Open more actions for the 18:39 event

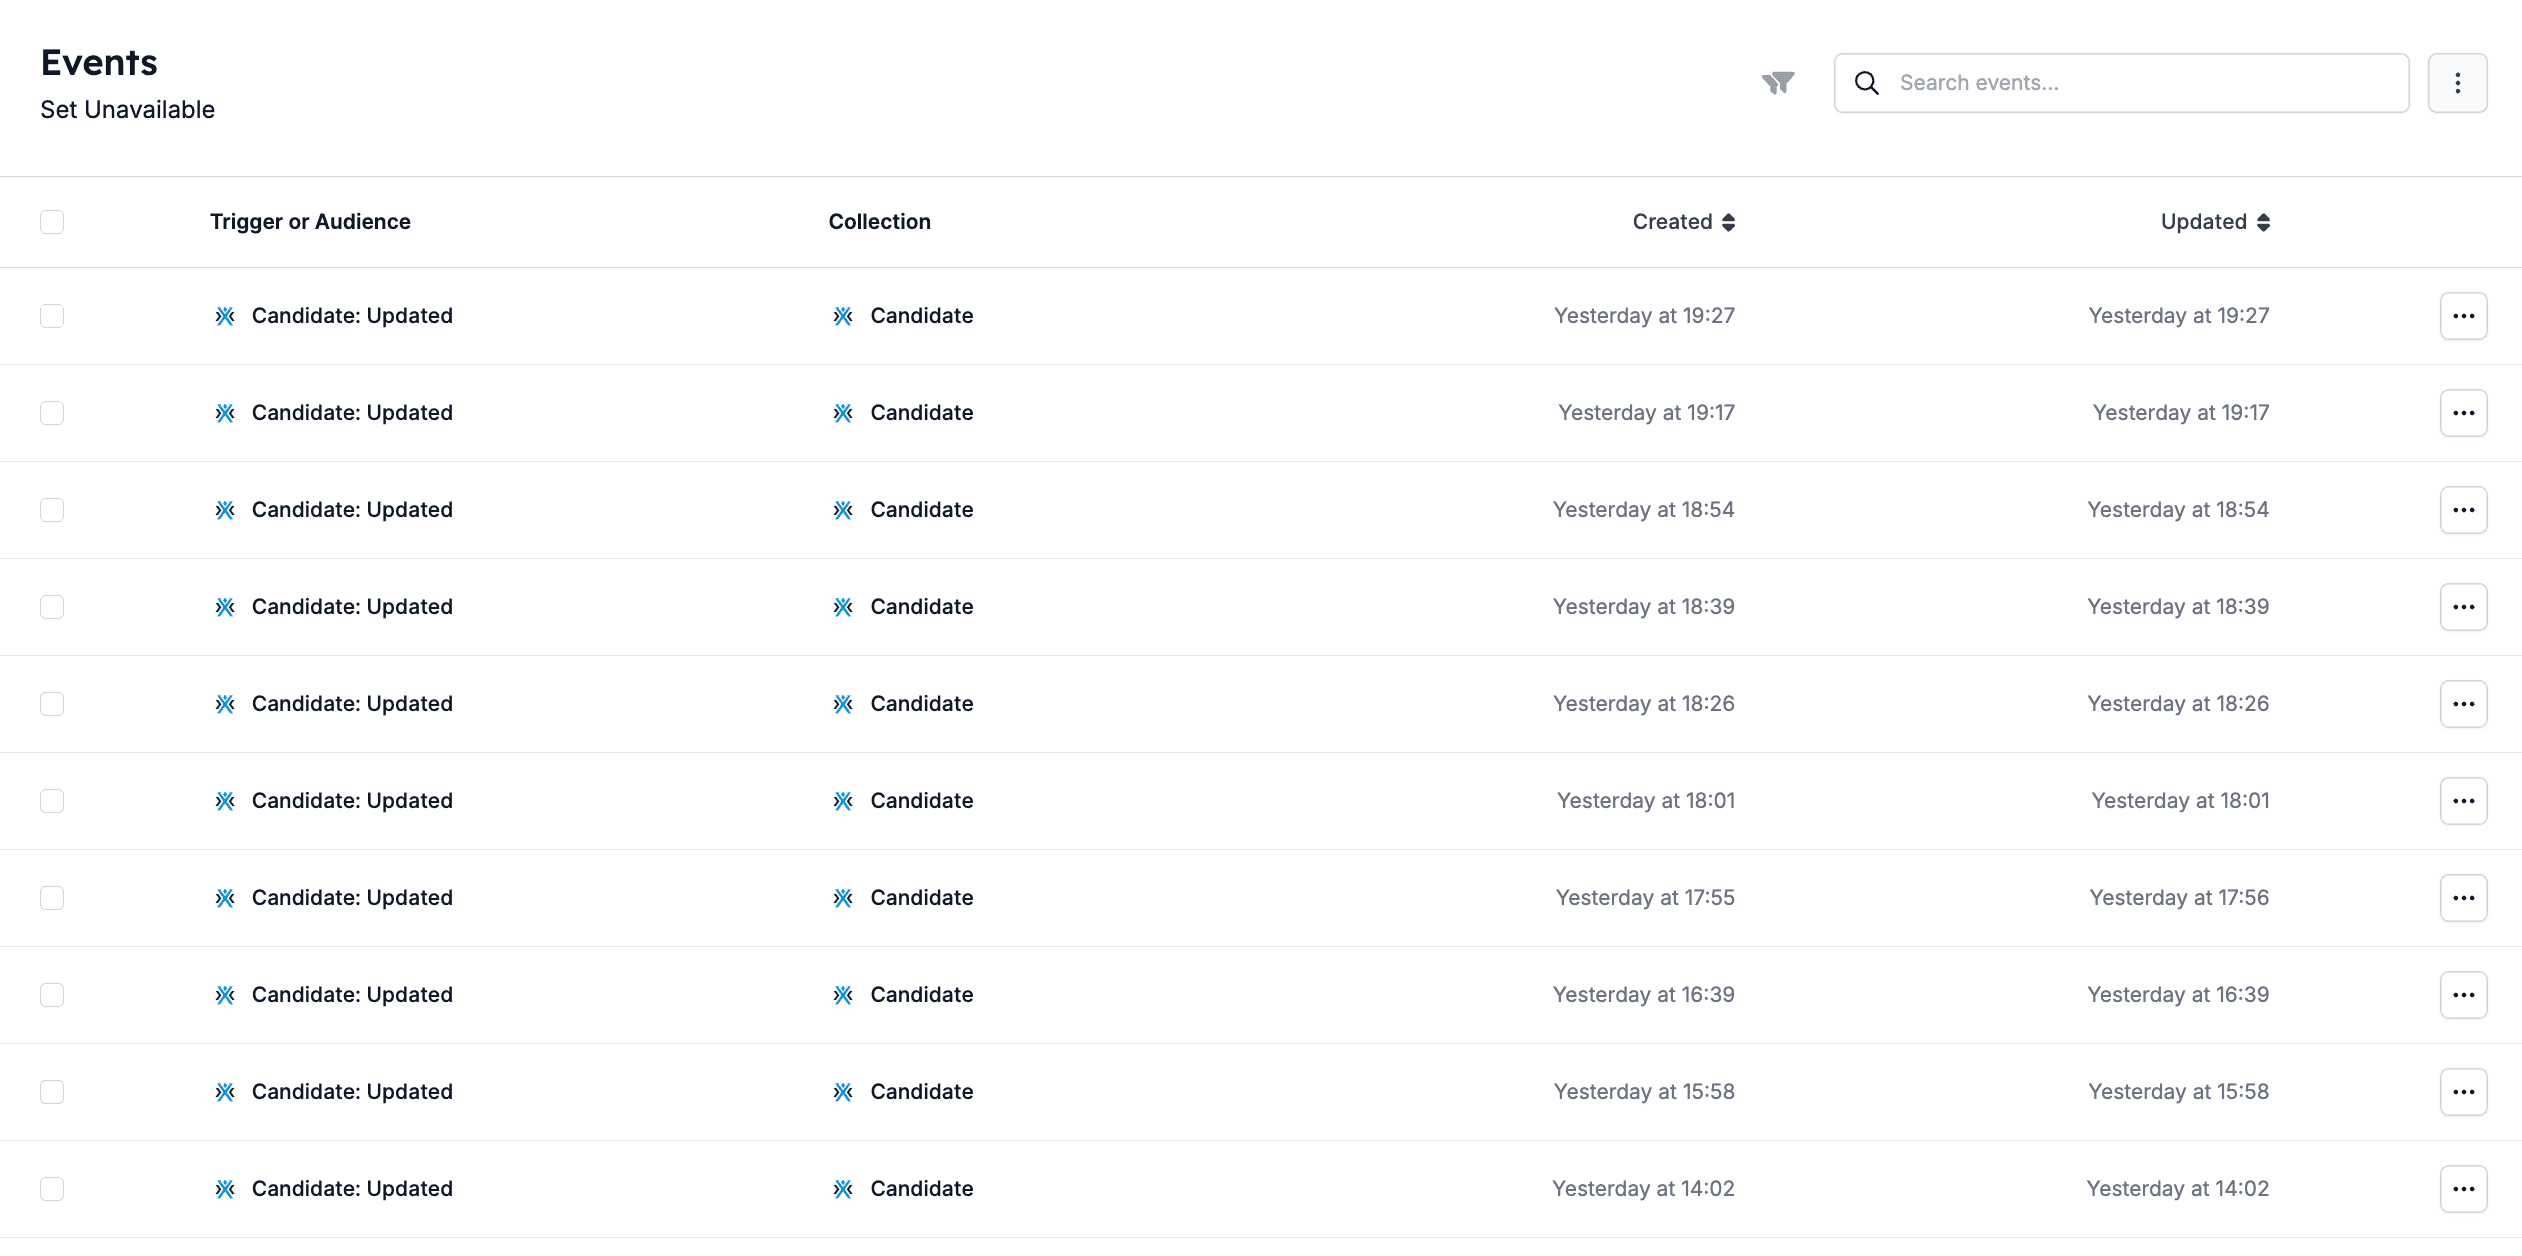click(x=2463, y=607)
